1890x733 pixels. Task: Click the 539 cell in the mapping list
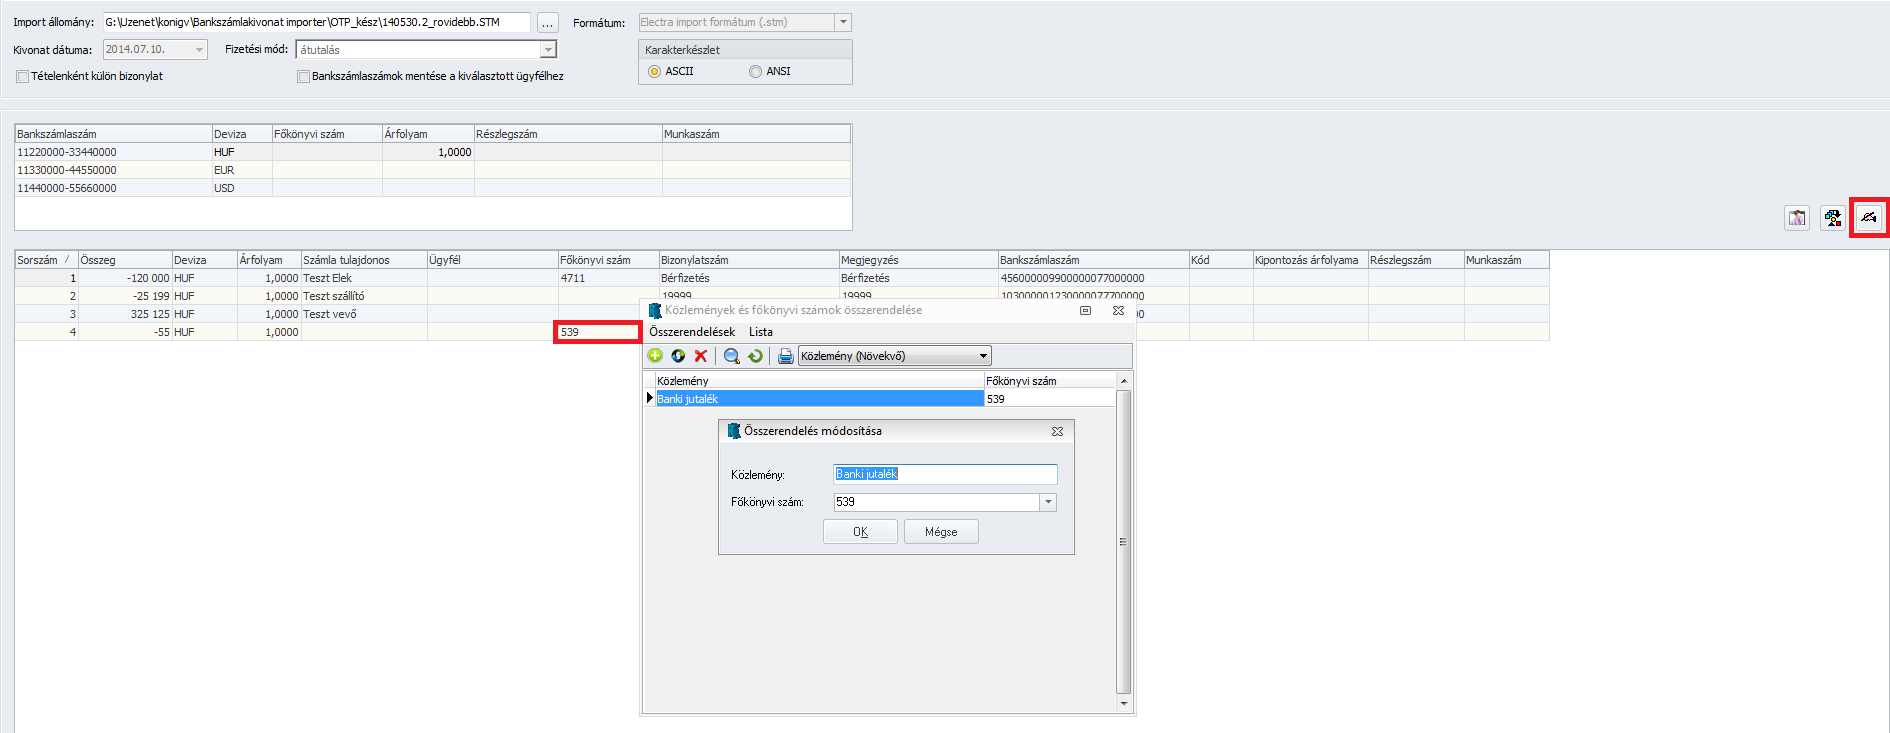[1050, 399]
